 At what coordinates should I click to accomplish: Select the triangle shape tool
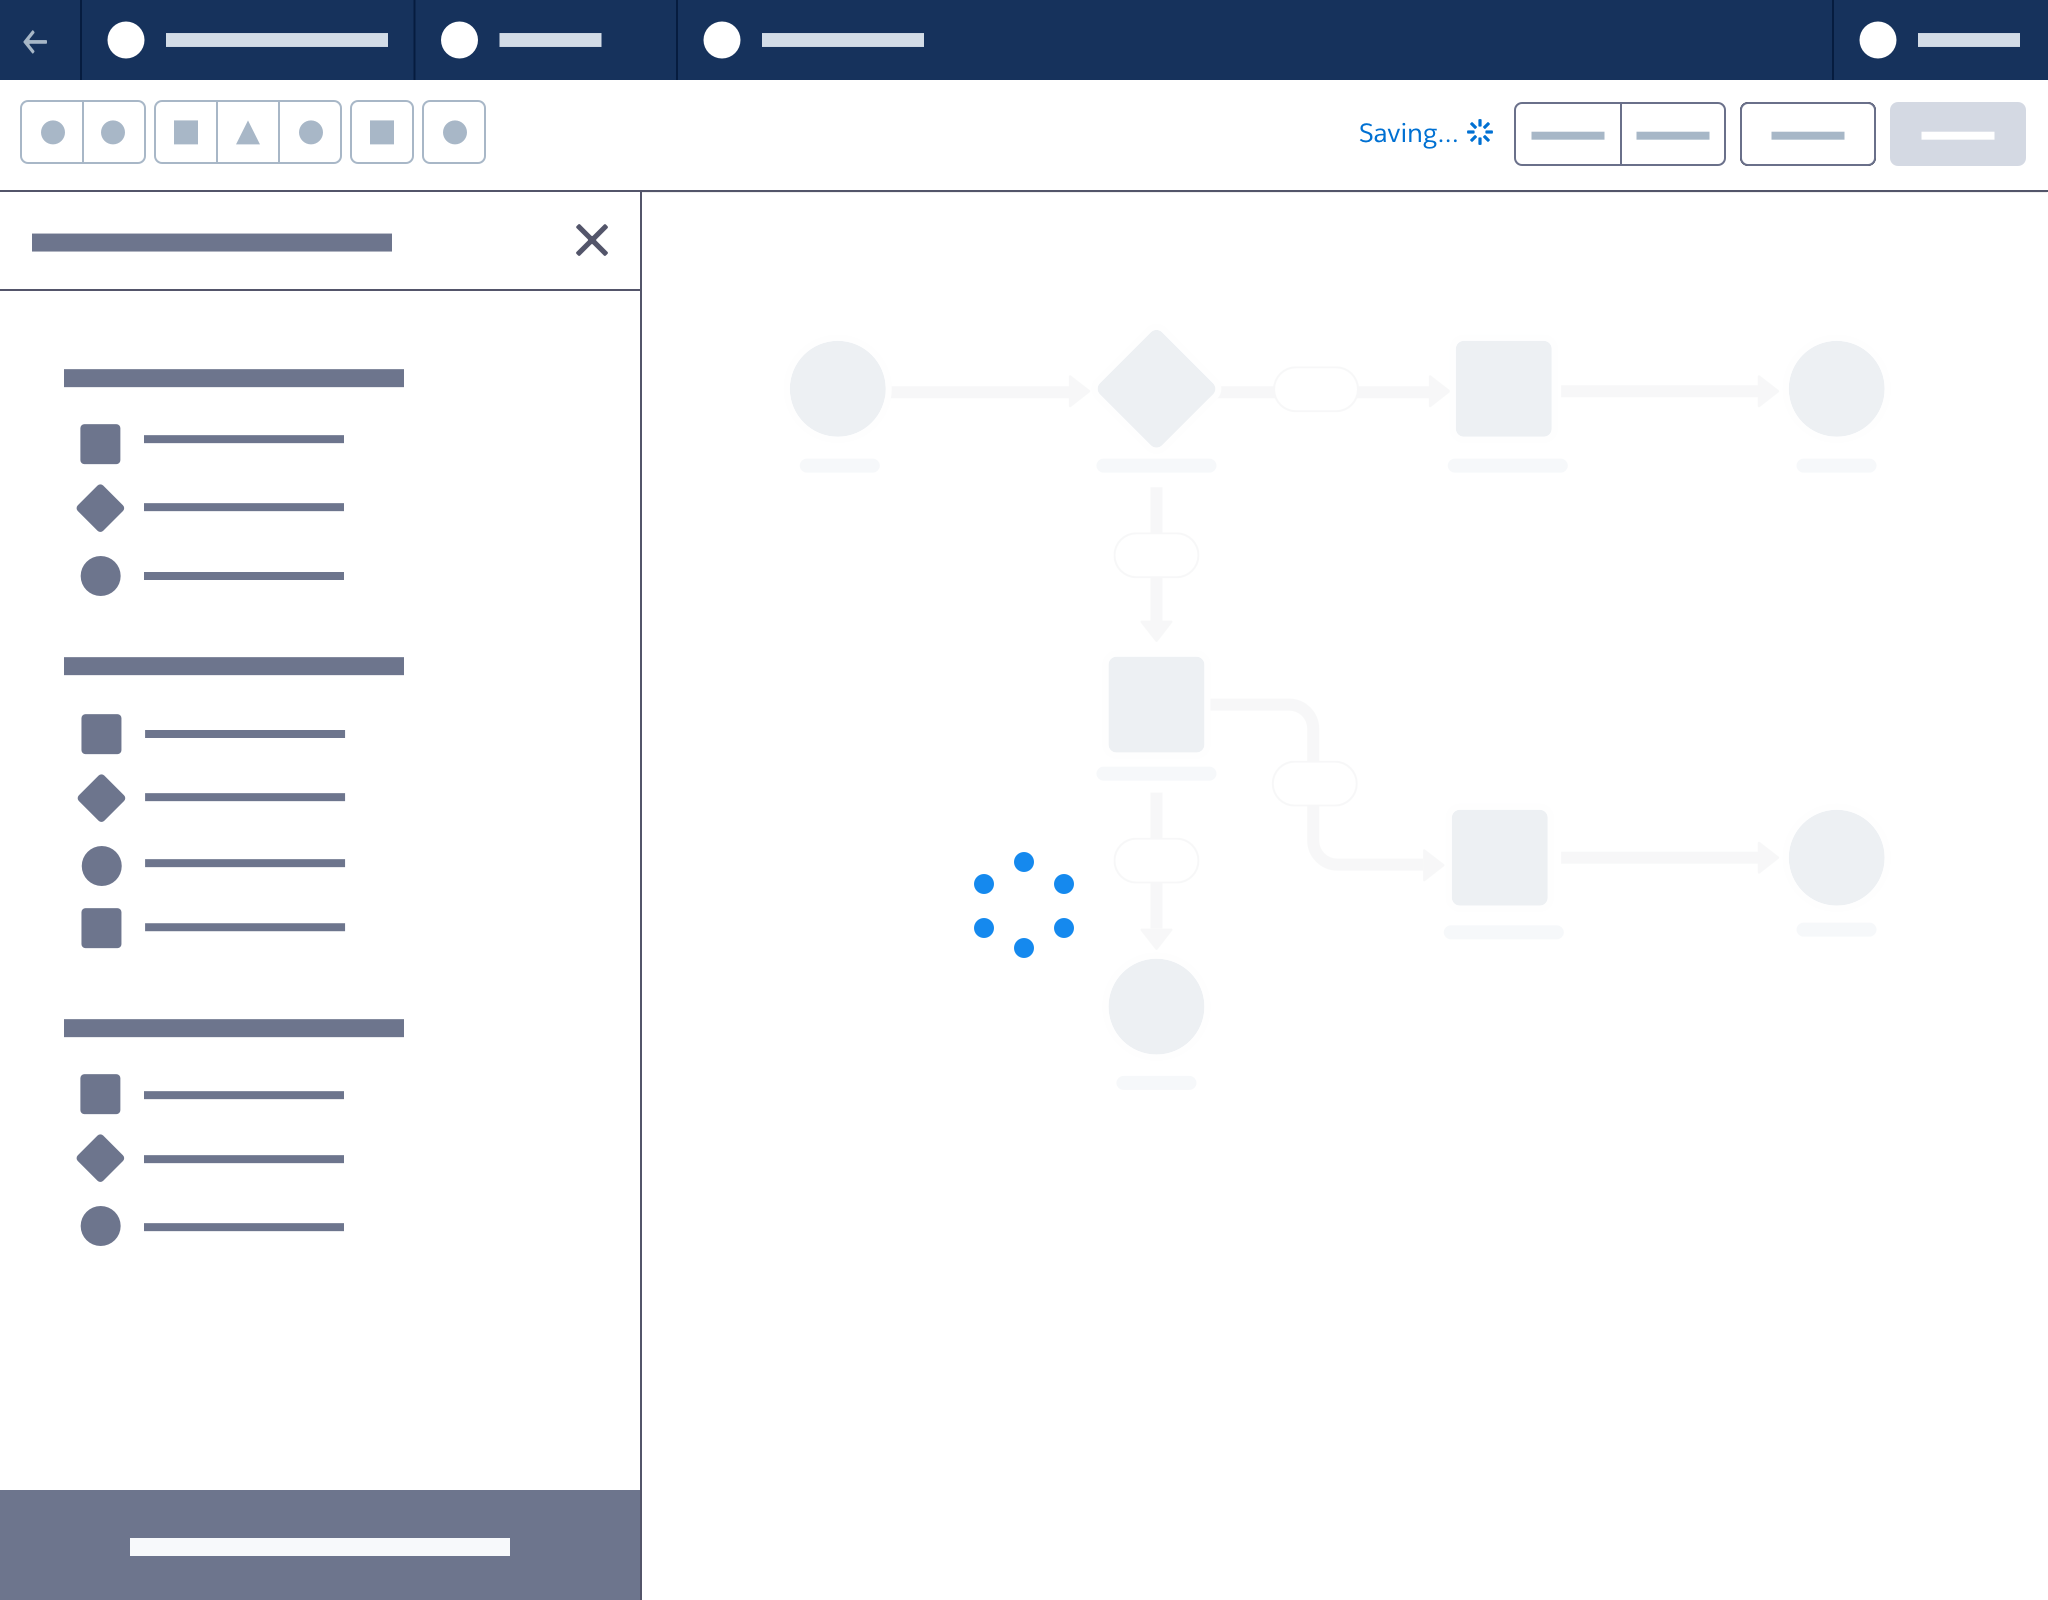(x=248, y=131)
